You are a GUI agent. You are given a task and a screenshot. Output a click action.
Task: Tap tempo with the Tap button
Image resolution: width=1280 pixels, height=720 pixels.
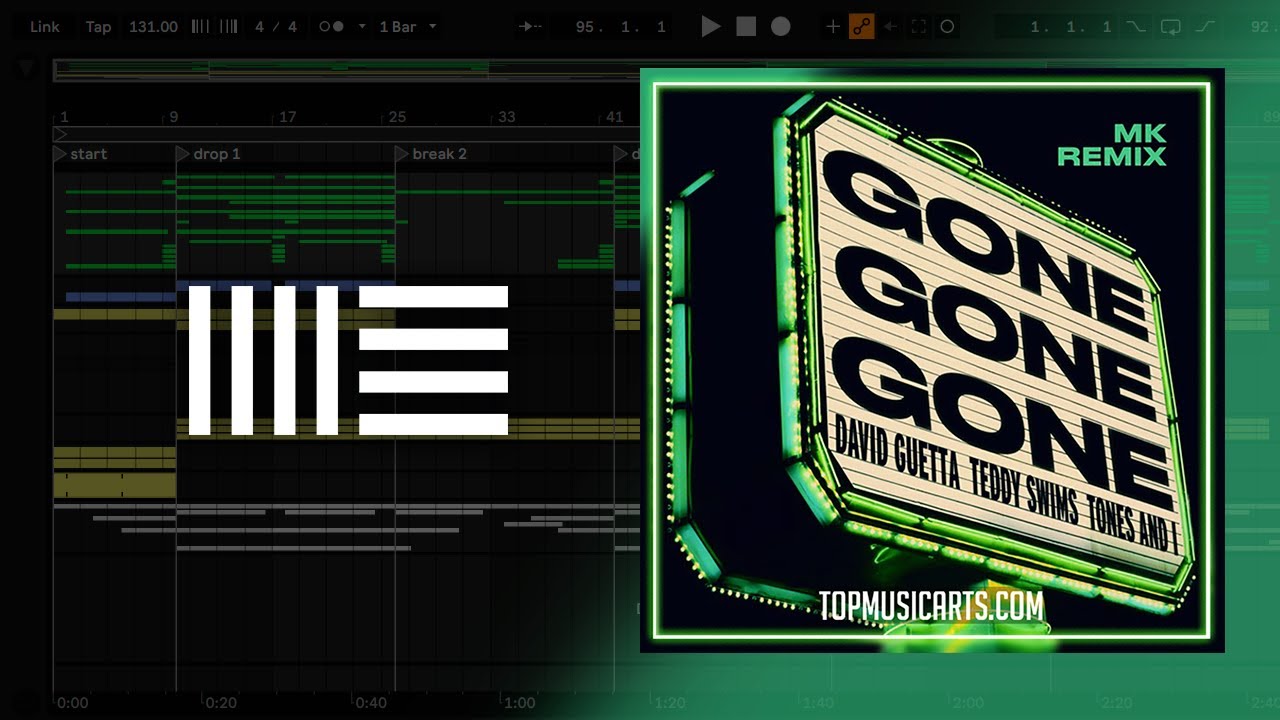[98, 27]
